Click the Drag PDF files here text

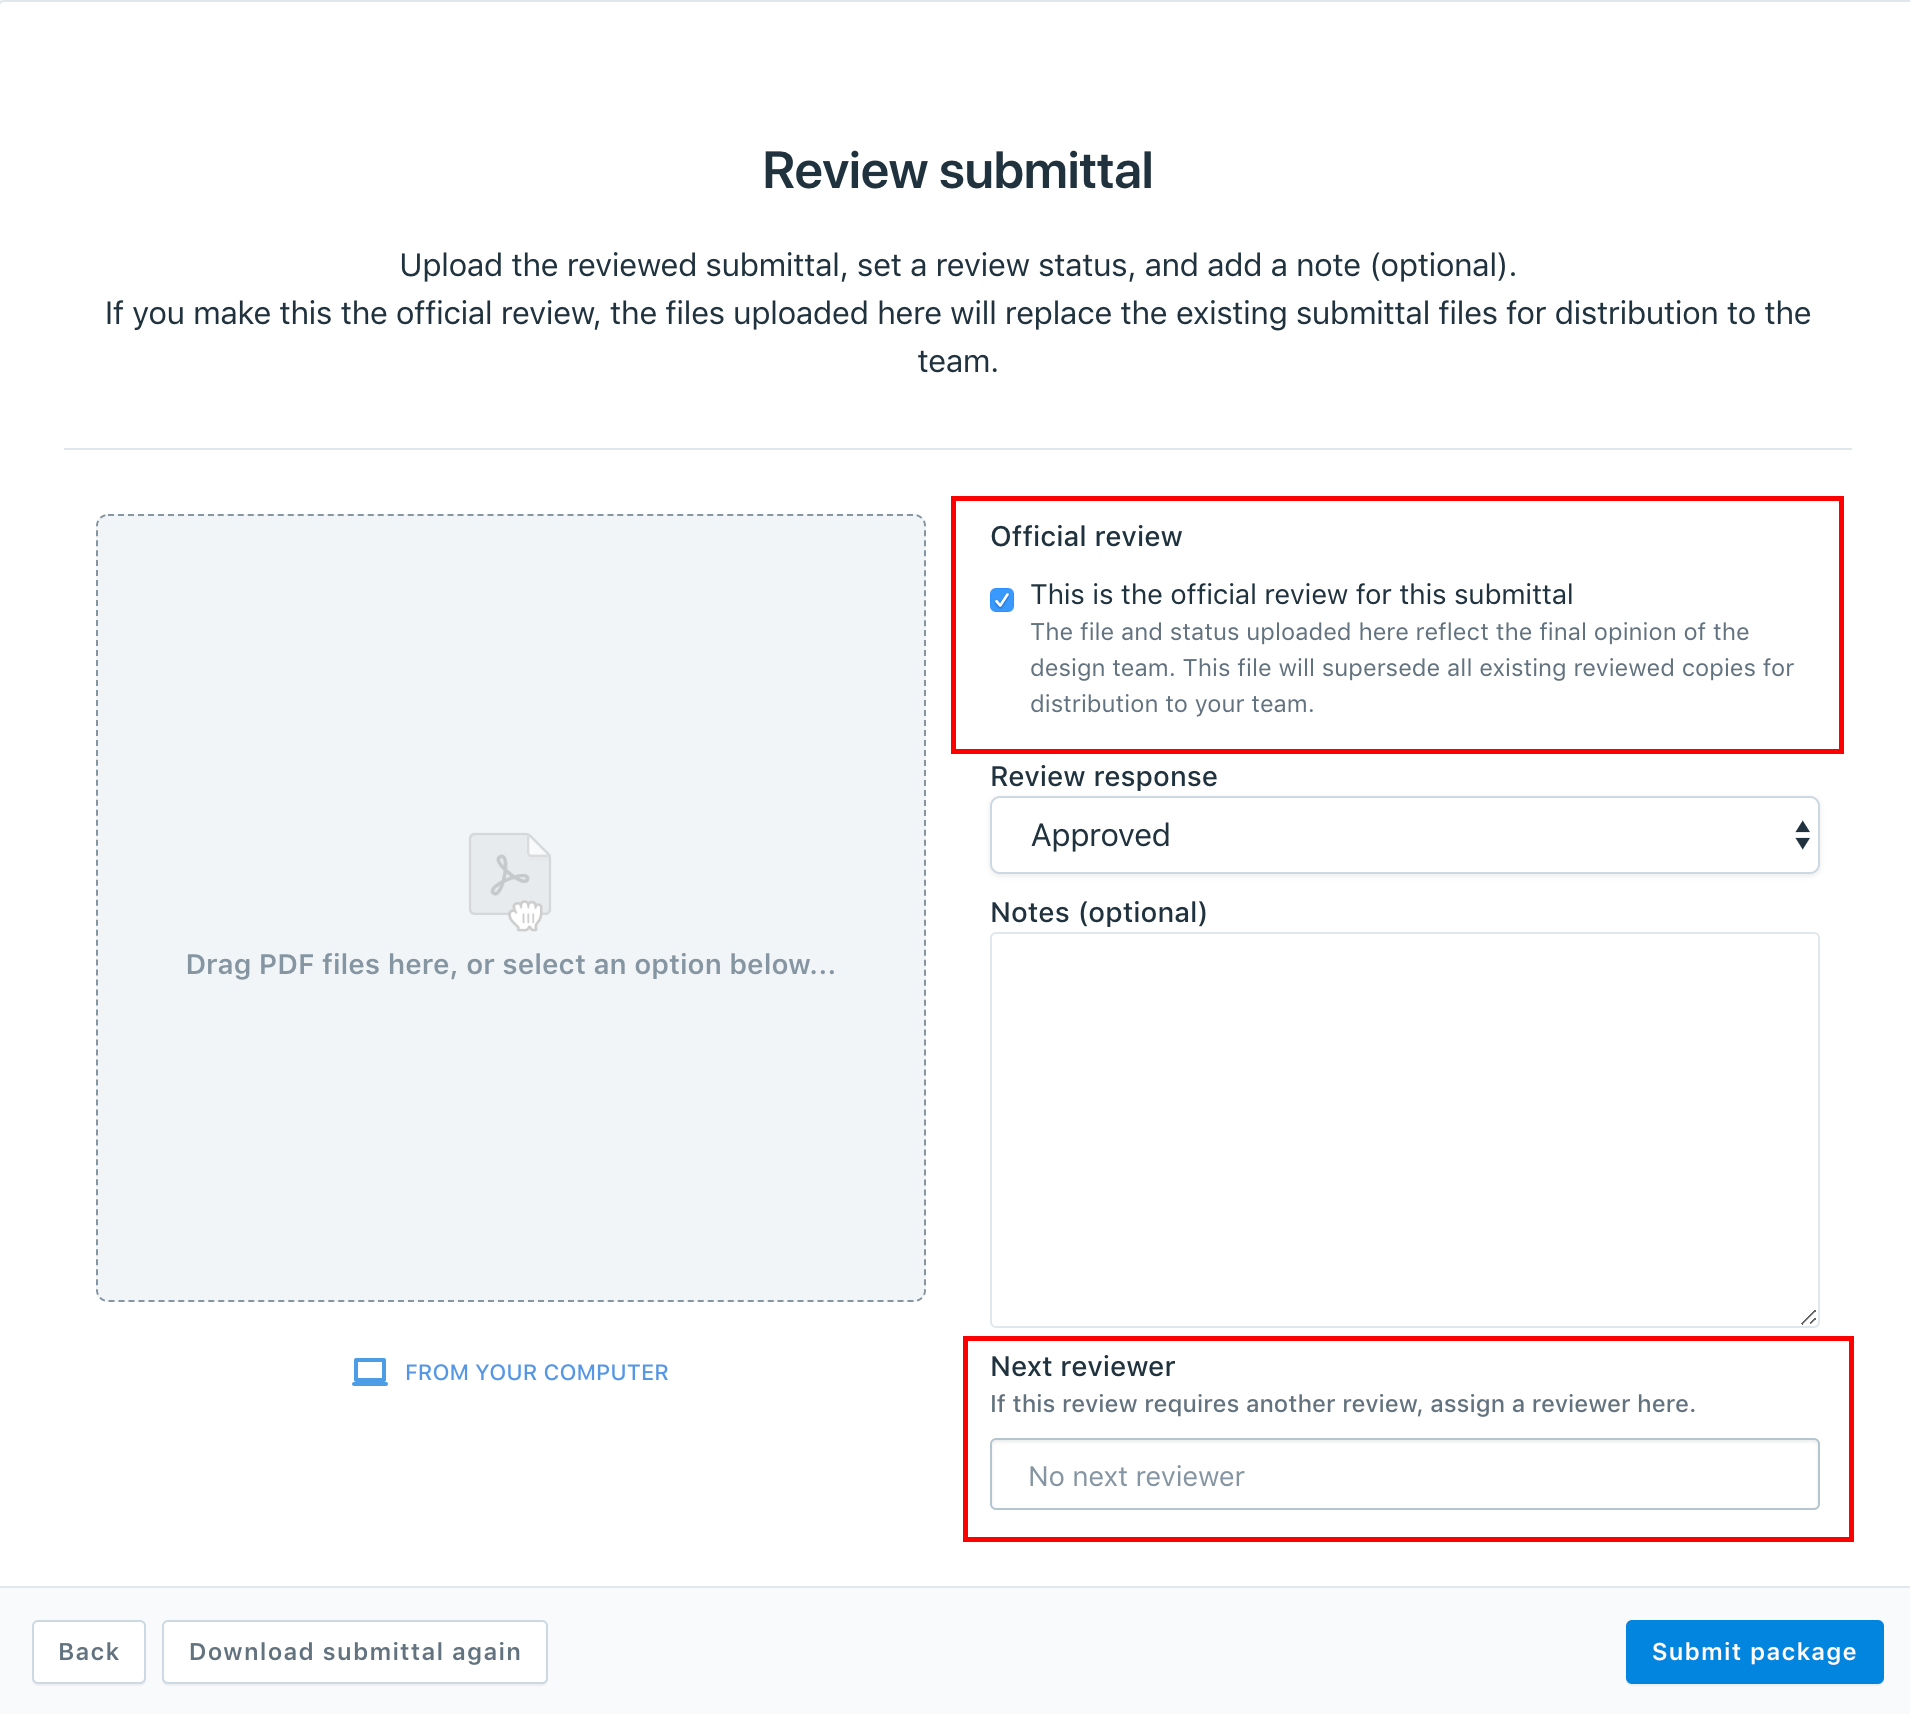(x=510, y=964)
